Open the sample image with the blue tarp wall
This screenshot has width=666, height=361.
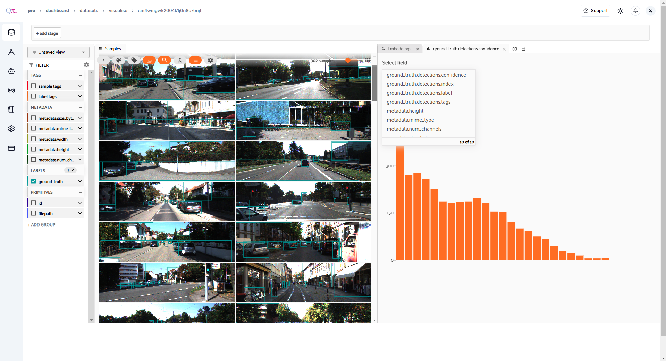coord(303,120)
